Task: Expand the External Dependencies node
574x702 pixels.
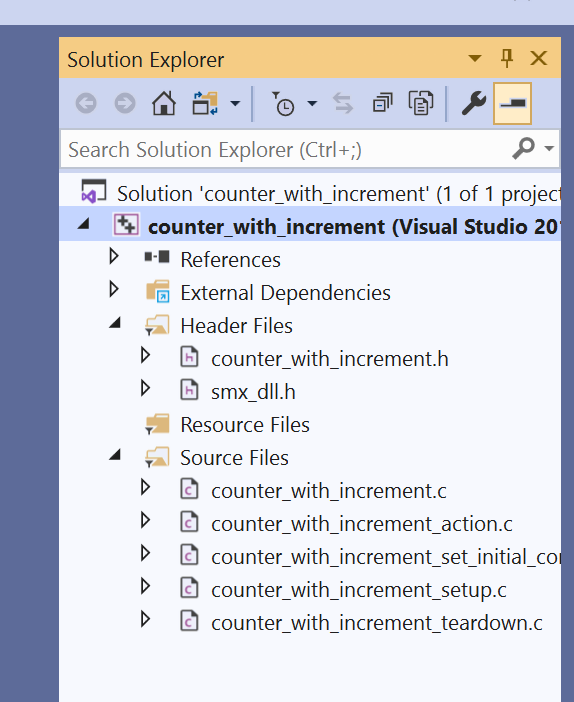Action: click(x=114, y=290)
